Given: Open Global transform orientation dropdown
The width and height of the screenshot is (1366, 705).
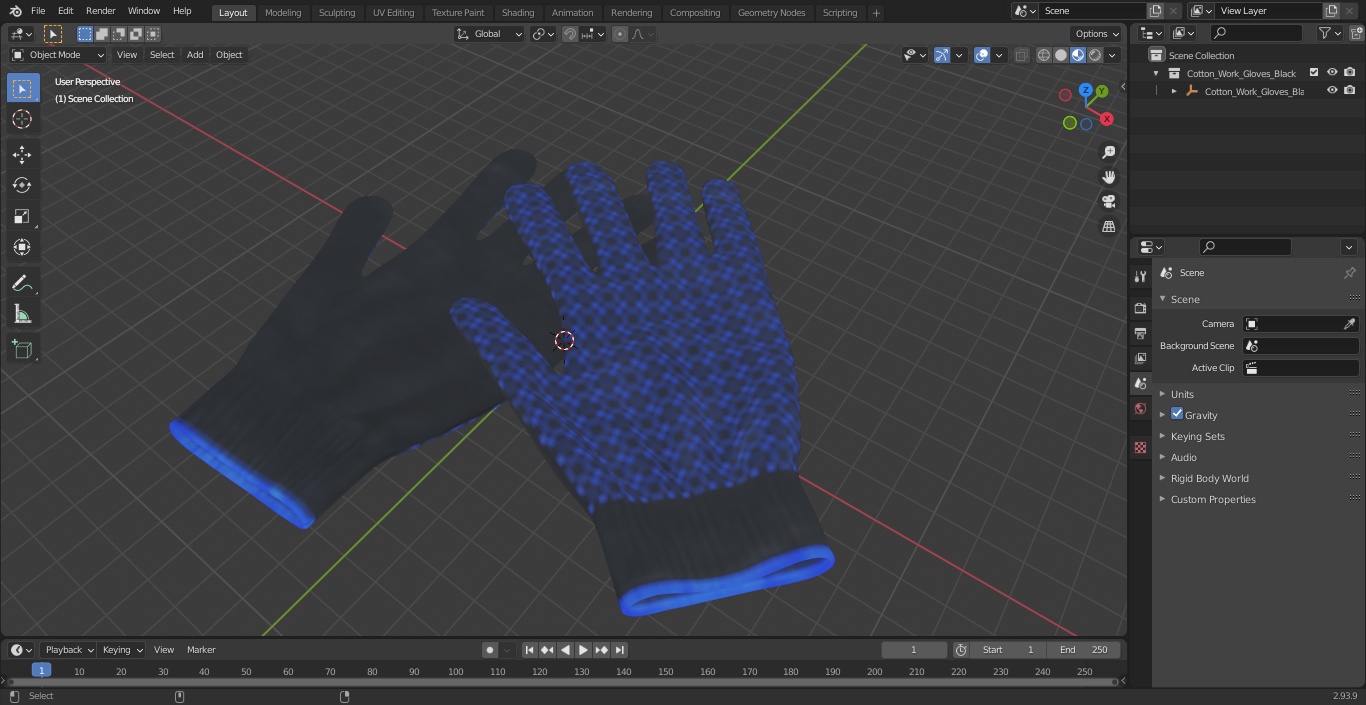Looking at the screenshot, I should click(x=490, y=34).
